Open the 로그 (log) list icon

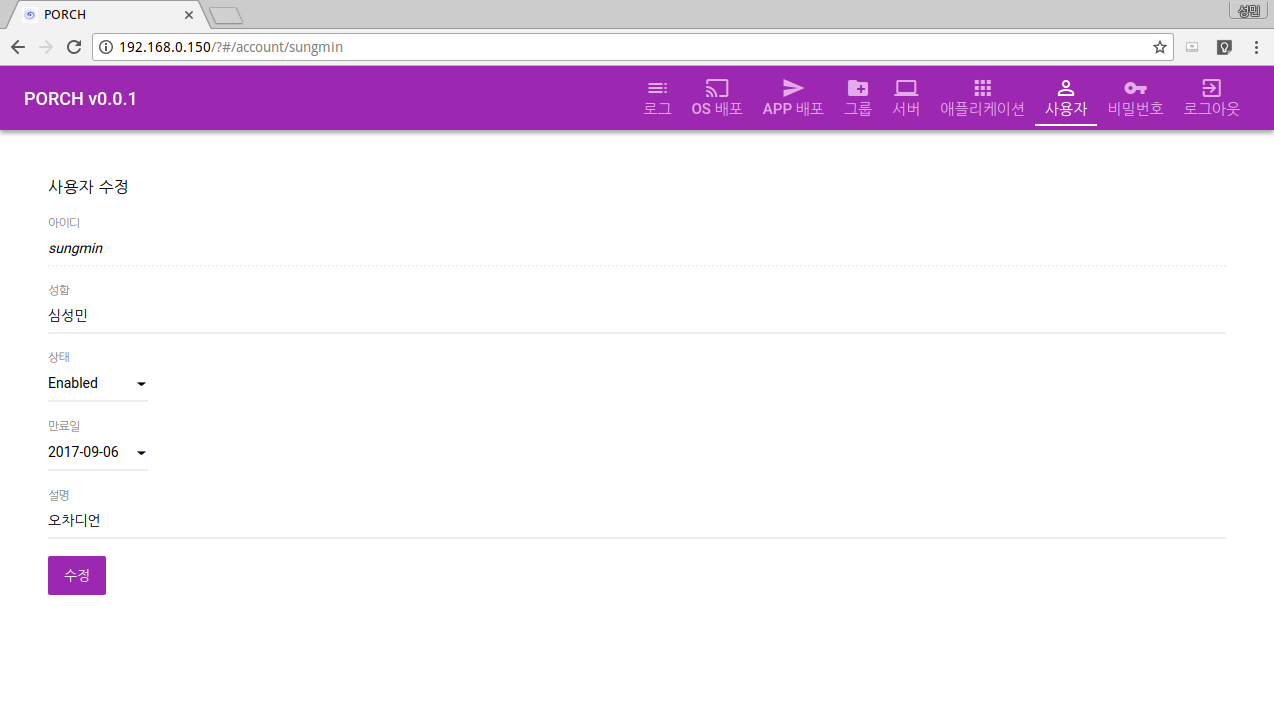pos(657,88)
